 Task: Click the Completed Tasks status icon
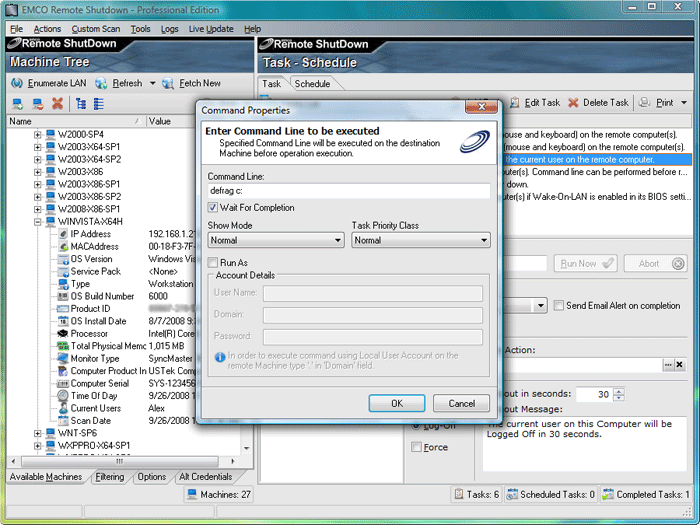pos(608,494)
